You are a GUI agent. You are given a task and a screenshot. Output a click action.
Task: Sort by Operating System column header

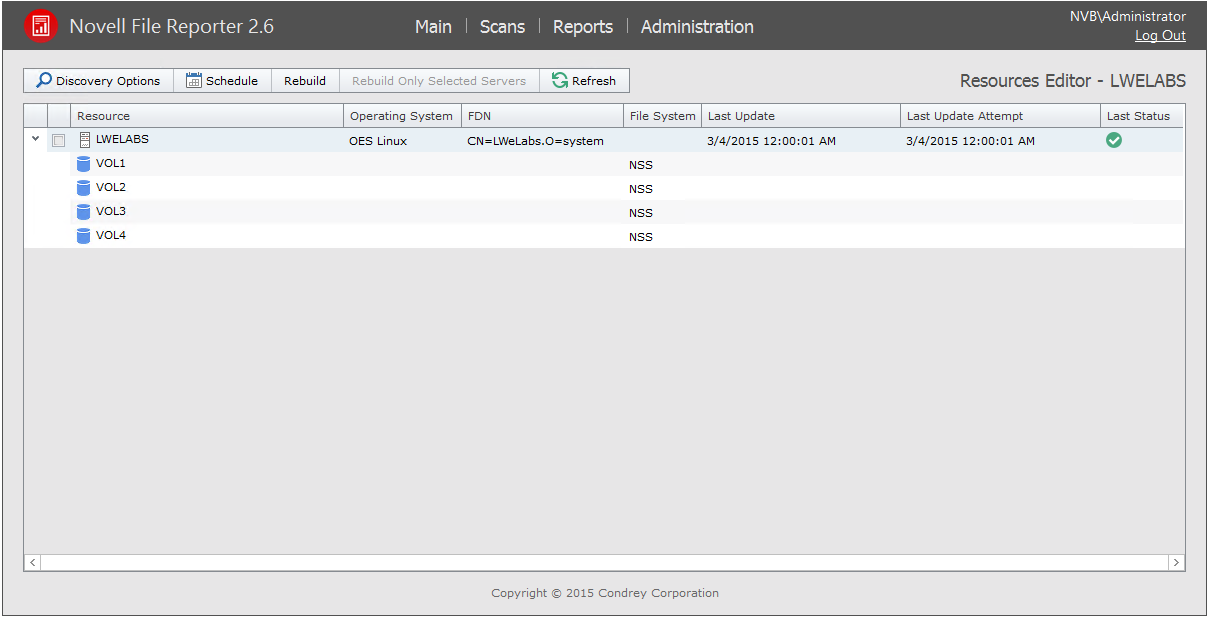click(402, 116)
